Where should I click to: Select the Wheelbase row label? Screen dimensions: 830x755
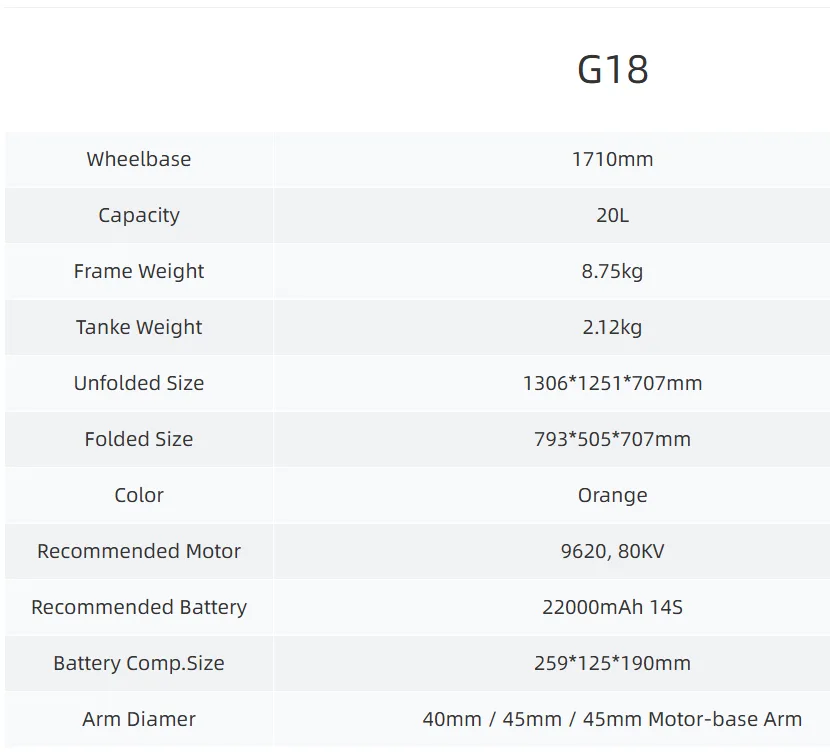(138, 159)
